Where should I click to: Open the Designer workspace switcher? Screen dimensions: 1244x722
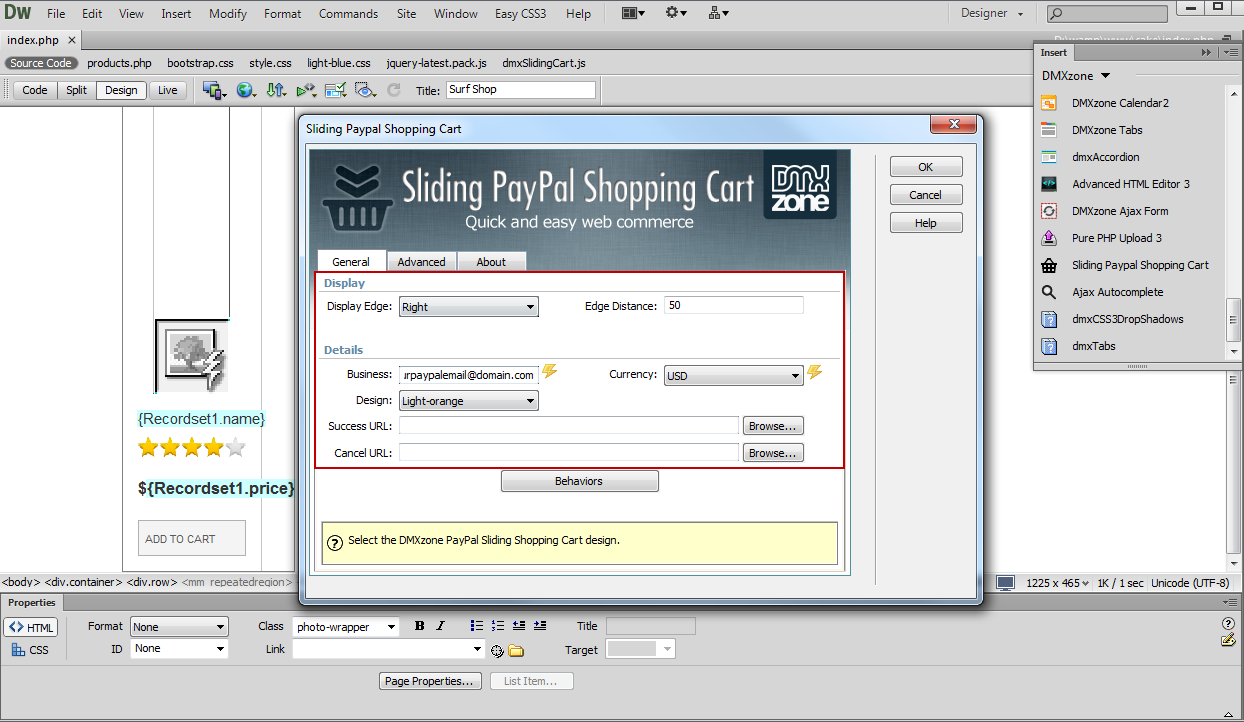pyautogui.click(x=992, y=13)
